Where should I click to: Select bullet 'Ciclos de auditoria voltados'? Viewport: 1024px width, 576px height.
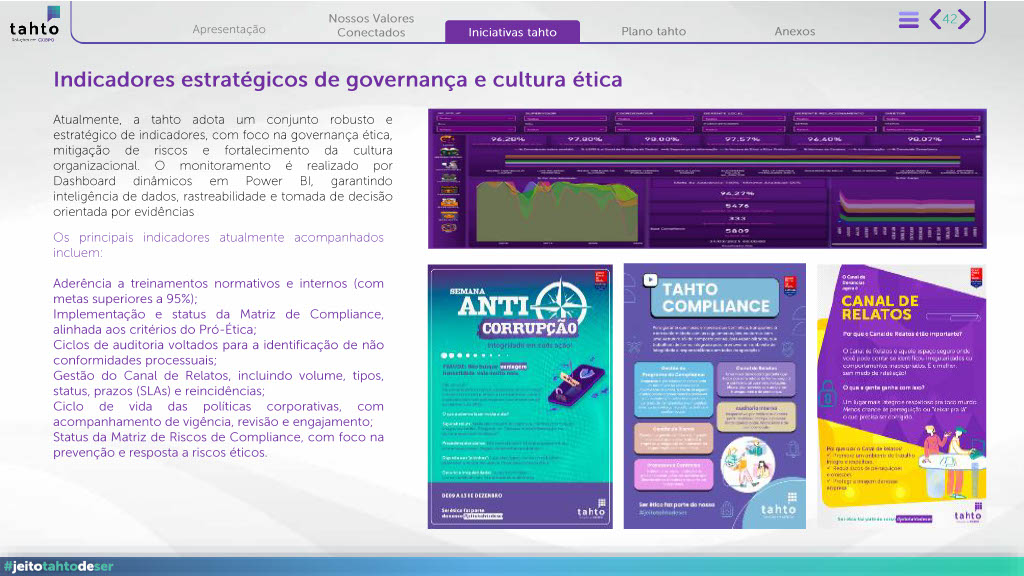tap(218, 353)
